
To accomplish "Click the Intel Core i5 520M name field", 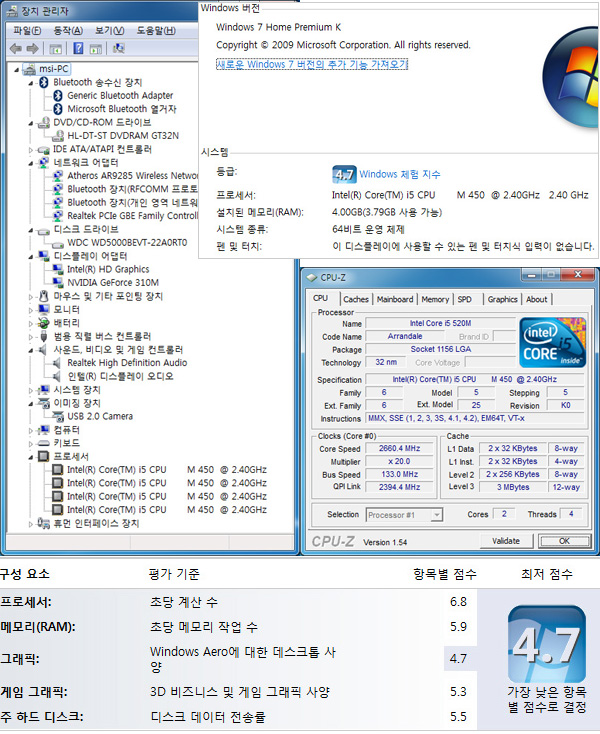I will click(x=440, y=323).
